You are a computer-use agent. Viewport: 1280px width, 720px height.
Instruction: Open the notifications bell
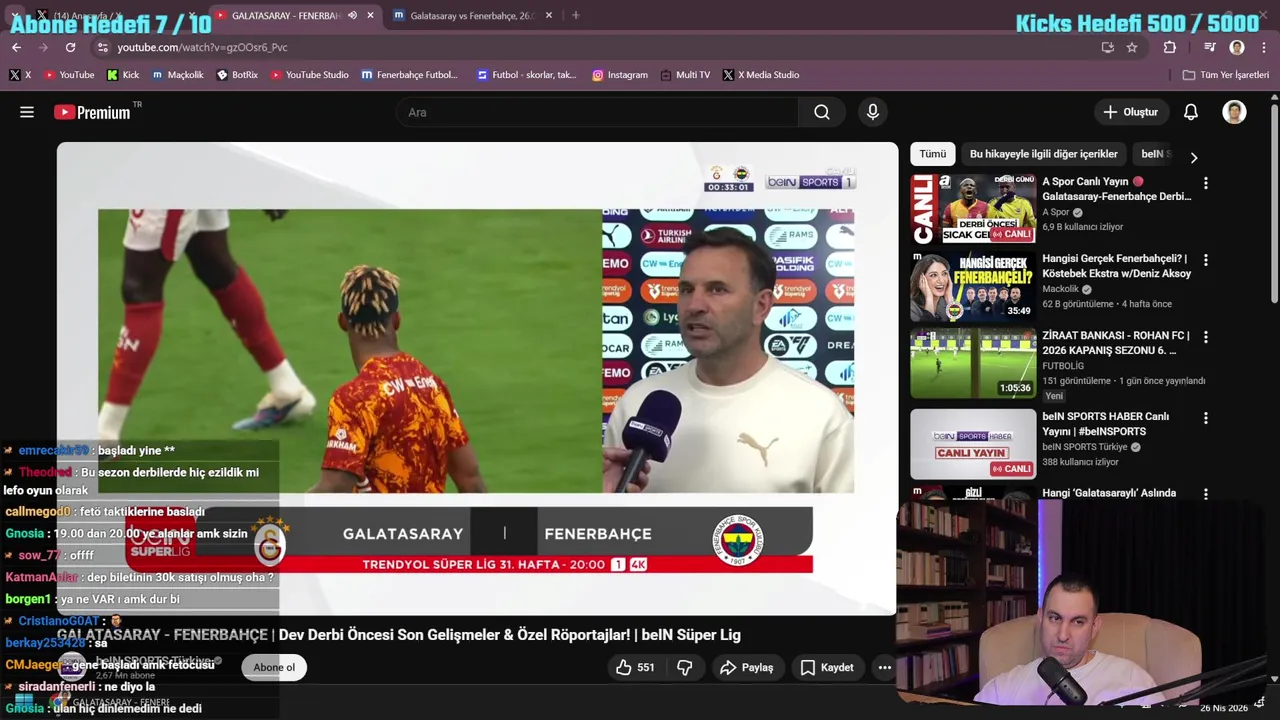click(x=1191, y=112)
